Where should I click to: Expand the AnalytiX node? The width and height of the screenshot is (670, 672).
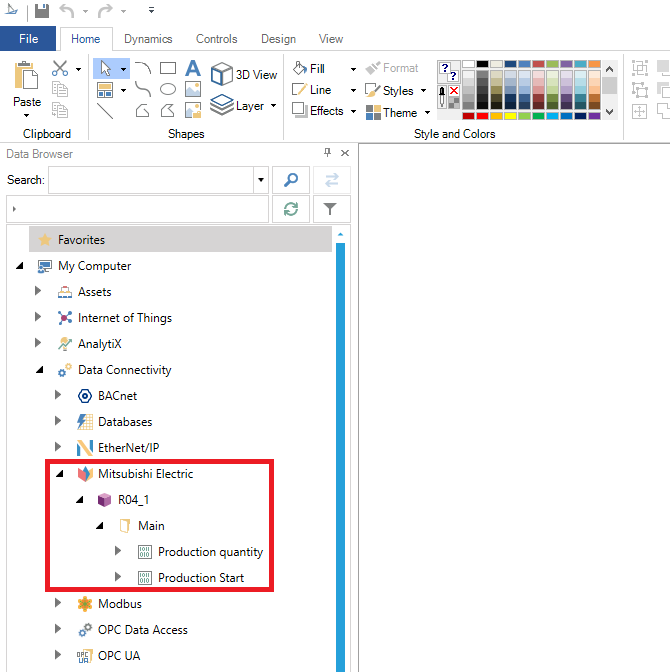tap(38, 343)
